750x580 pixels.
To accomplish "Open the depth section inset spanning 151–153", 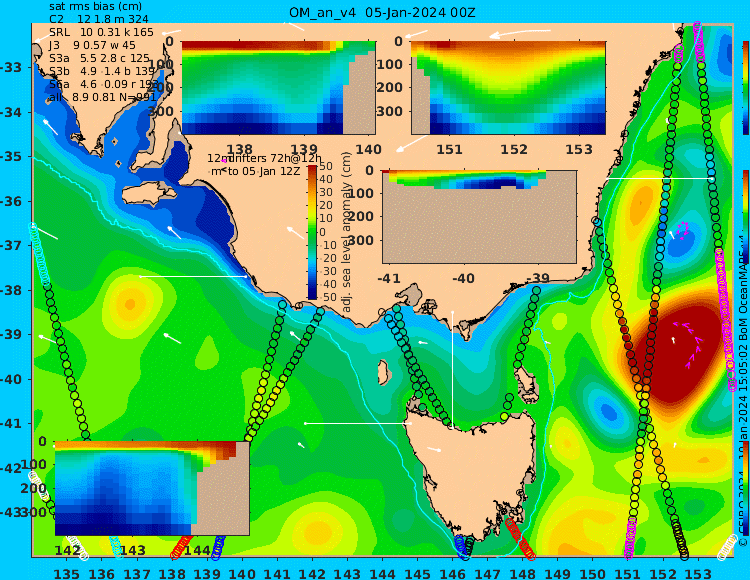I will pyautogui.click(x=508, y=88).
